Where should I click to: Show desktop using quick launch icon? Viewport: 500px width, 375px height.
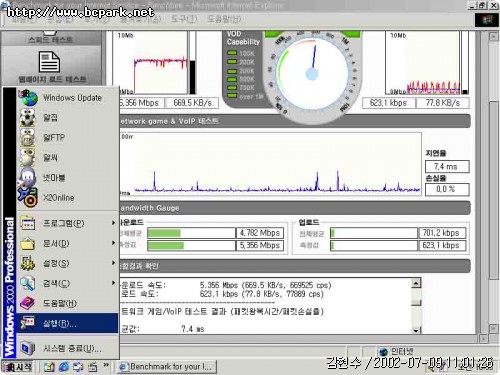[x=49, y=367]
